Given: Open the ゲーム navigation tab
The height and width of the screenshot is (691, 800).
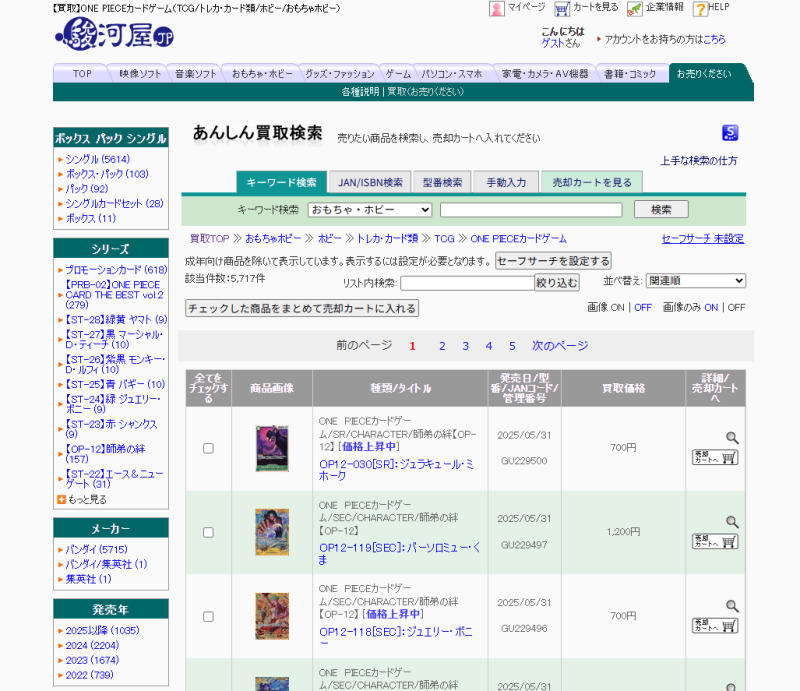Looking at the screenshot, I should (x=398, y=74).
